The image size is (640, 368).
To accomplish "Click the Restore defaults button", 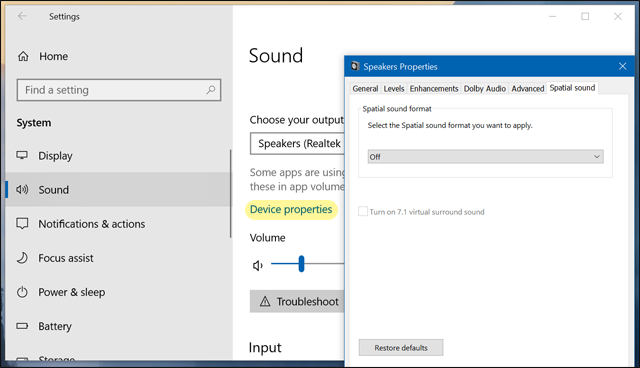I will coord(401,348).
